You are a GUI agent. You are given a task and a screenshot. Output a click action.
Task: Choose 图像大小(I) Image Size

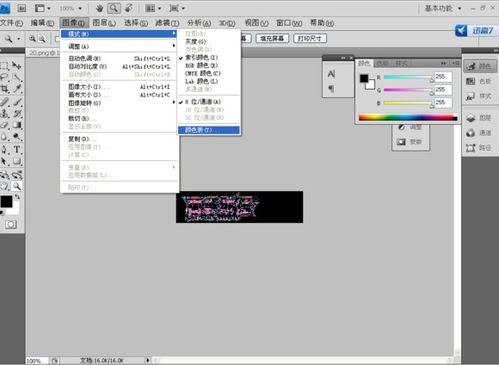(x=119, y=87)
